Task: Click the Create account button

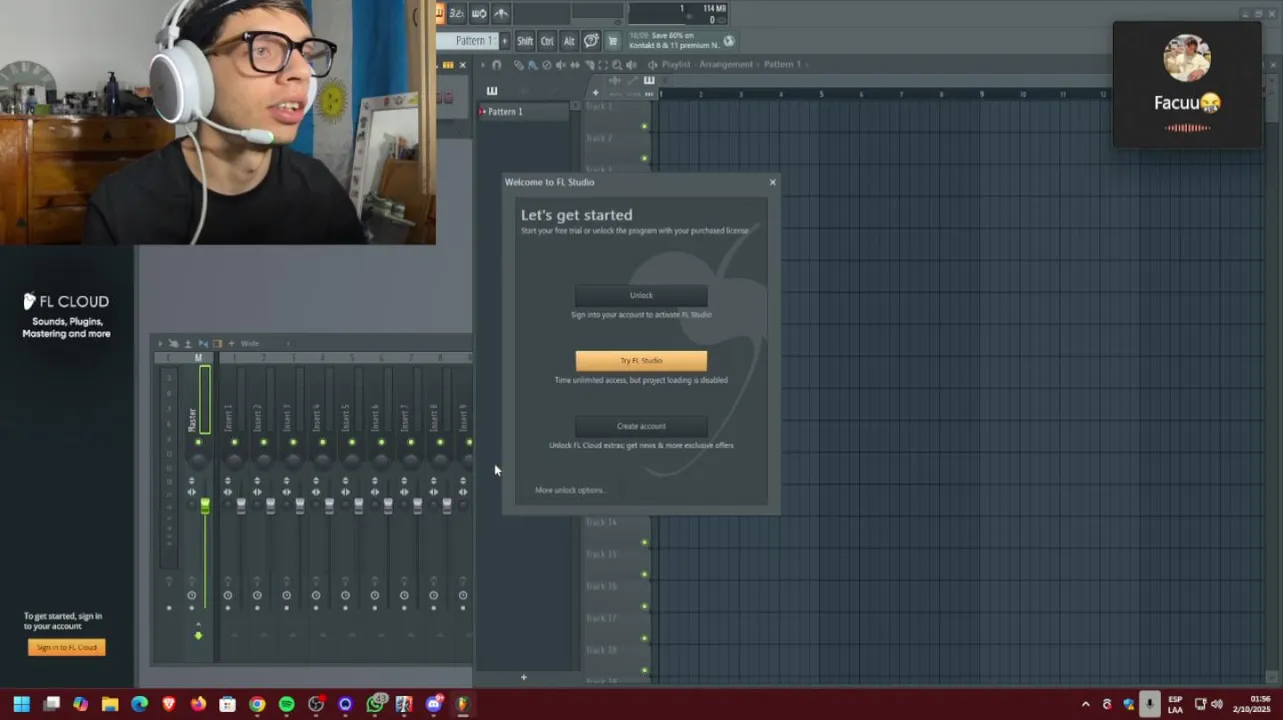Action: pos(641,426)
